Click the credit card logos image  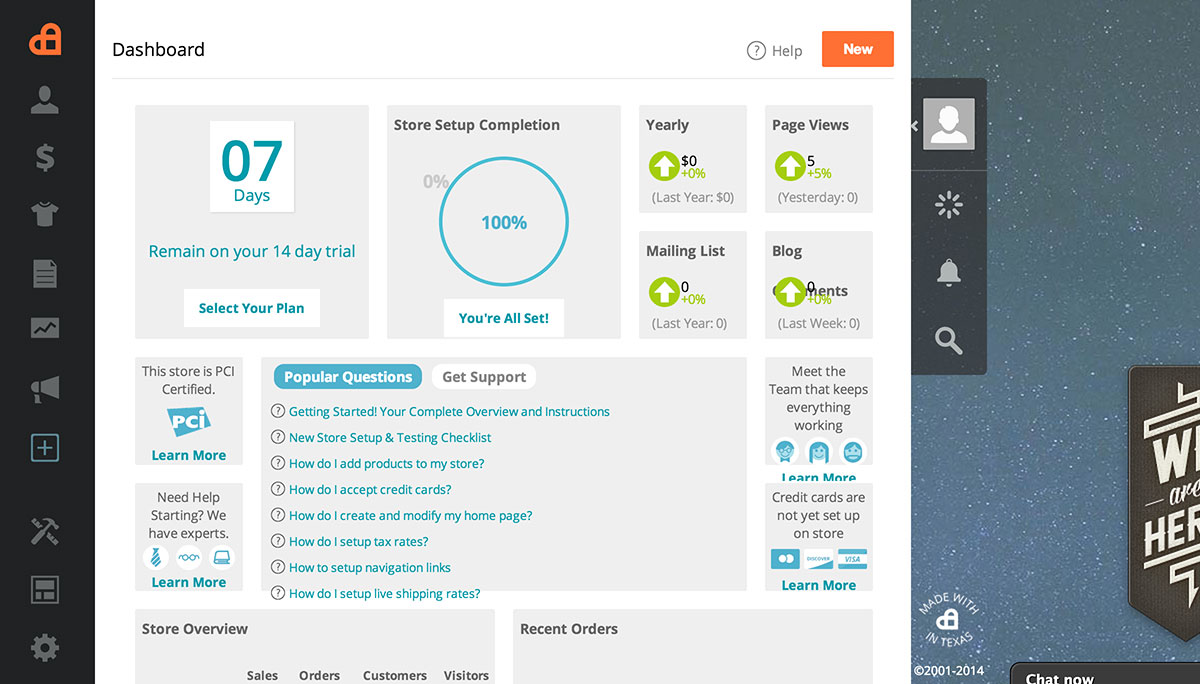819,559
